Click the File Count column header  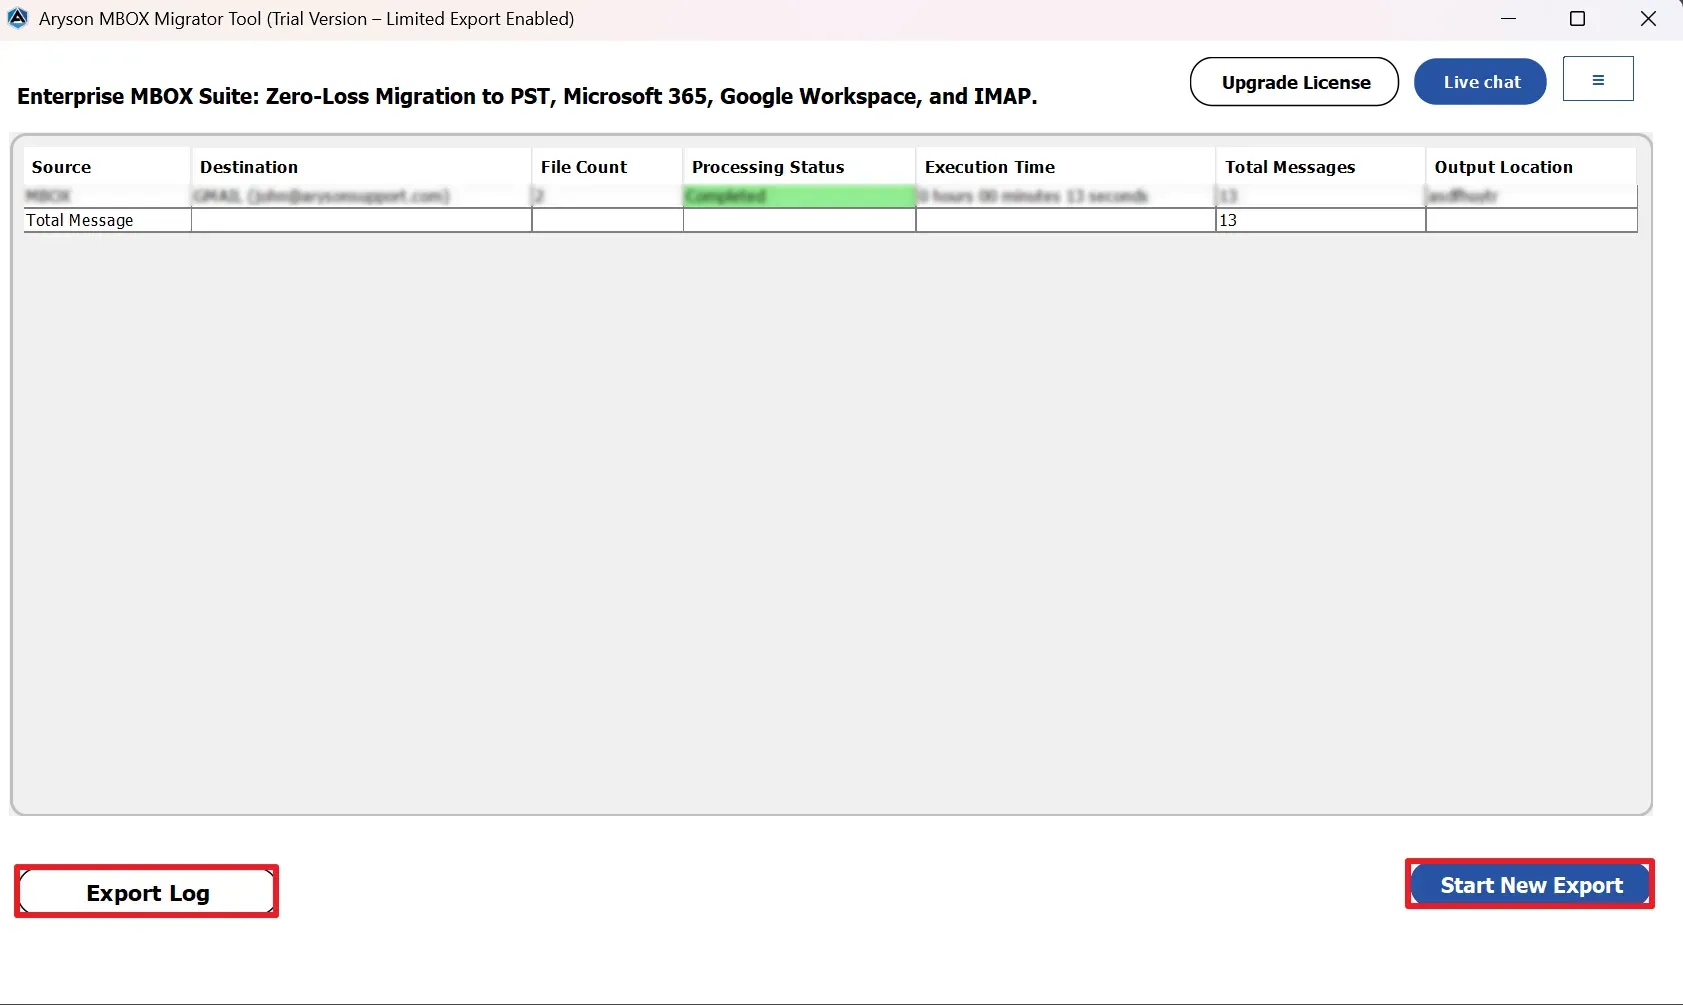pyautogui.click(x=608, y=167)
